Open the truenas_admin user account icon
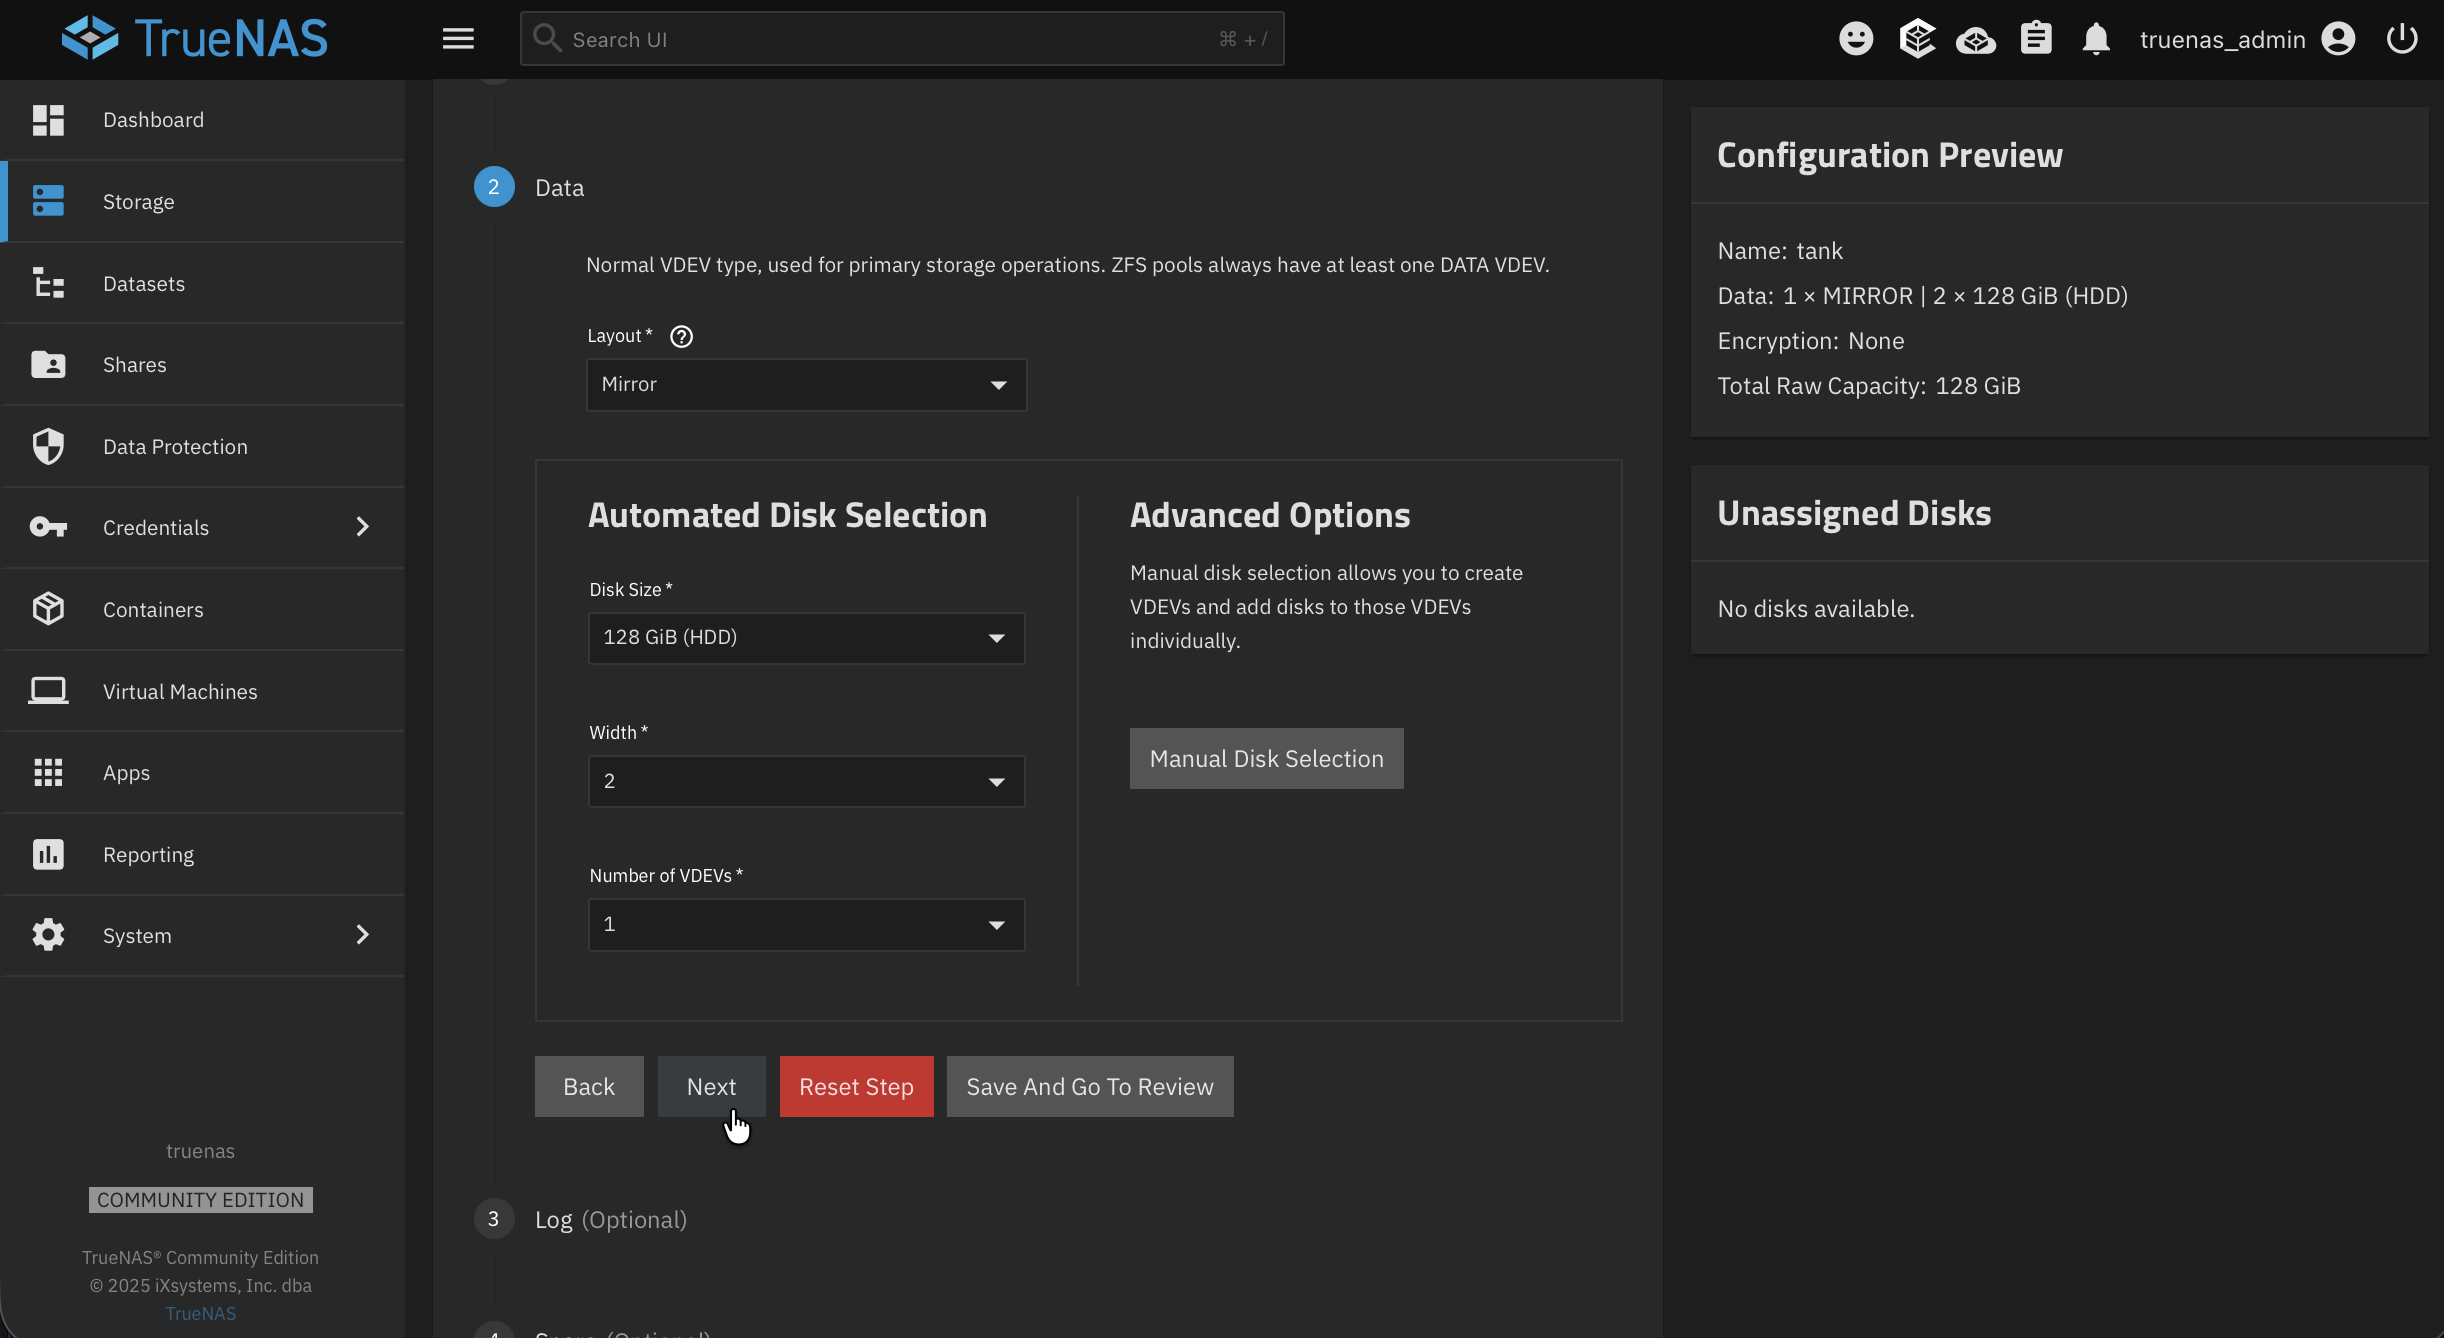 click(2338, 39)
